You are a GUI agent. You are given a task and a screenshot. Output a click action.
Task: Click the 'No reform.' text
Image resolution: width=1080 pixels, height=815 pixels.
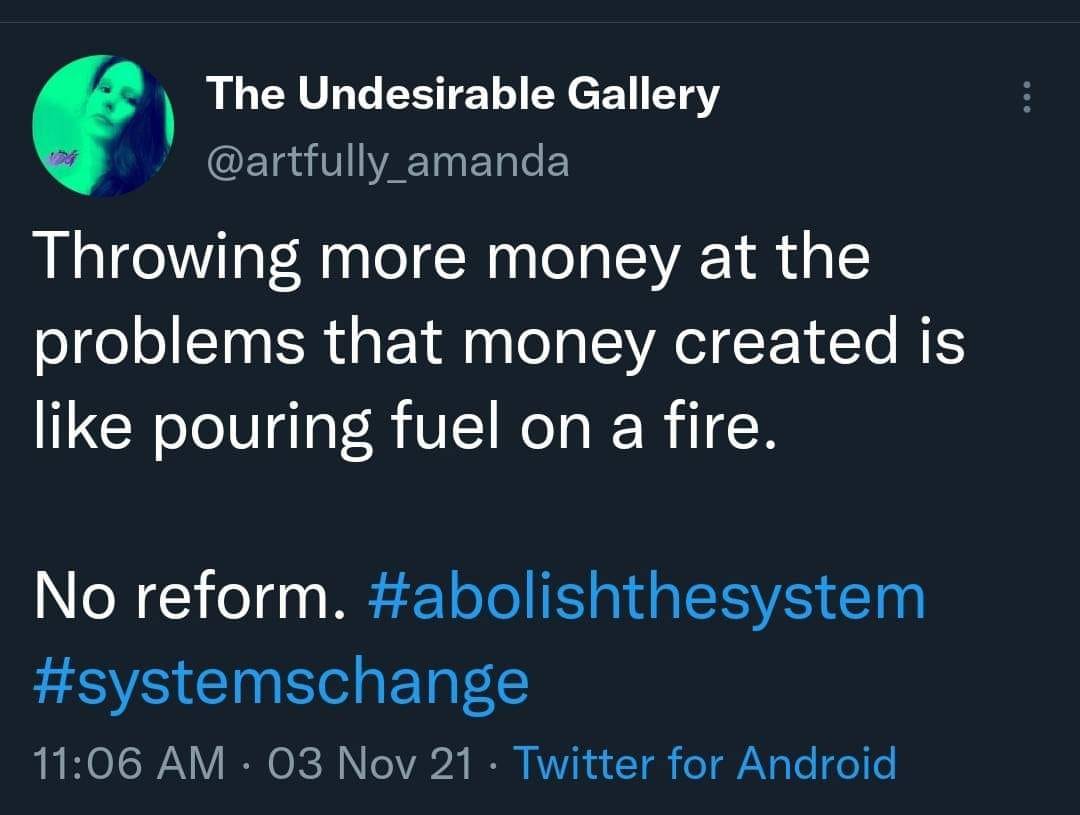(191, 597)
